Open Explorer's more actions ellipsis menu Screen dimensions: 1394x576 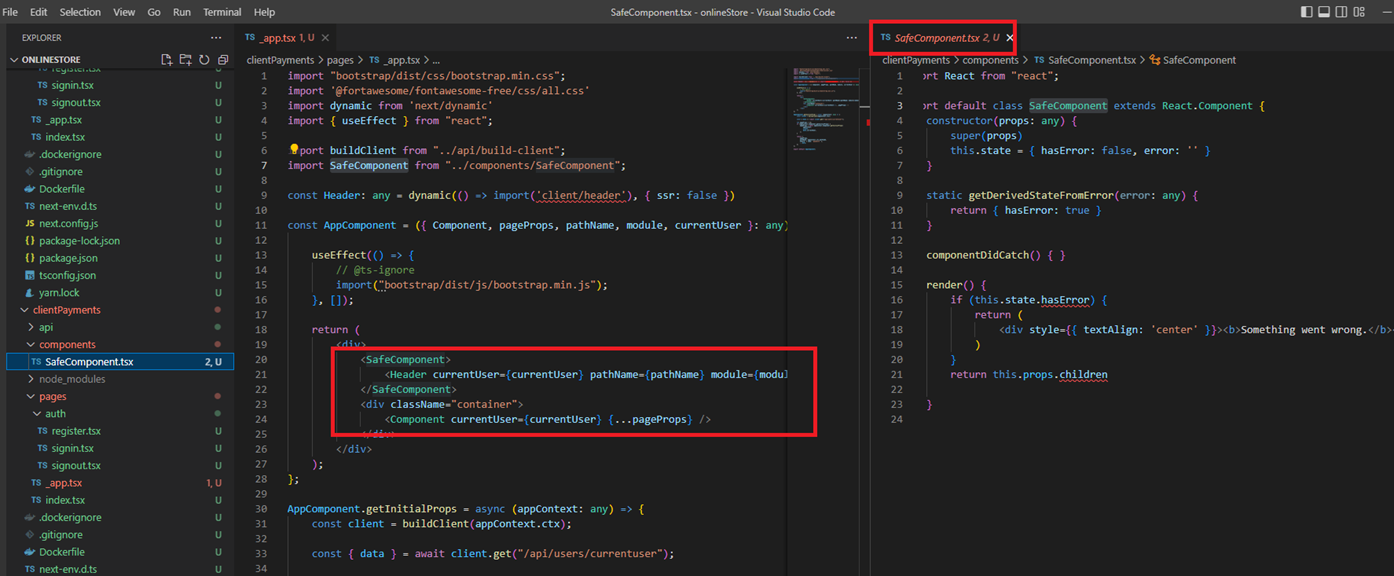point(216,38)
